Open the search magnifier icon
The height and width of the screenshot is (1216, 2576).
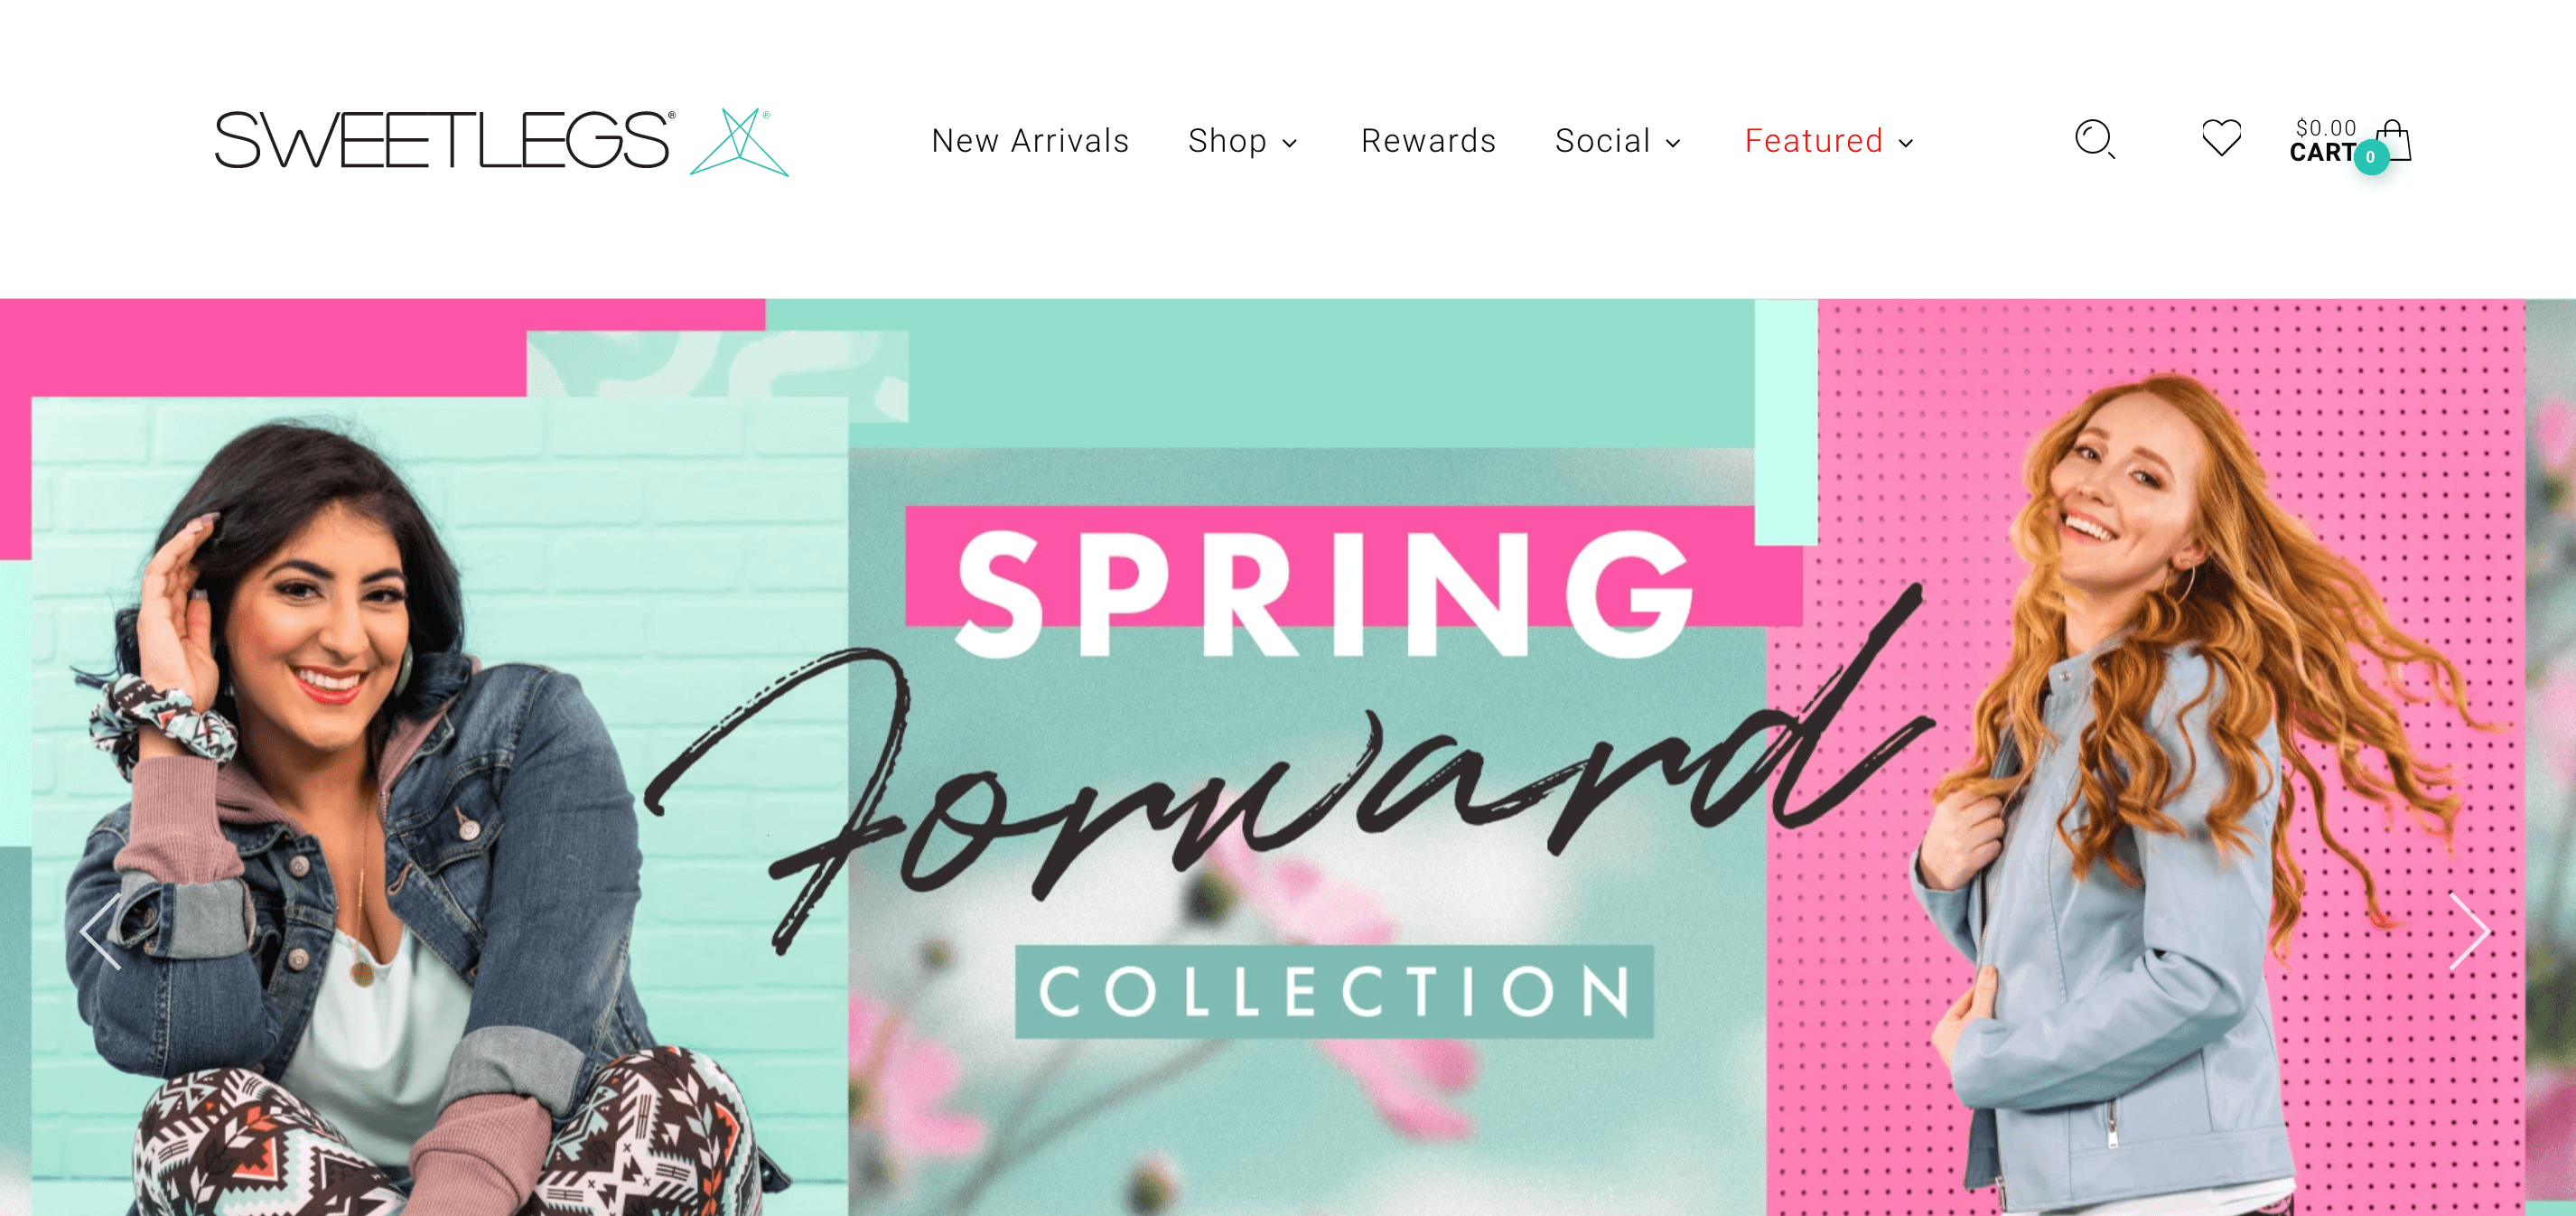tap(2094, 139)
